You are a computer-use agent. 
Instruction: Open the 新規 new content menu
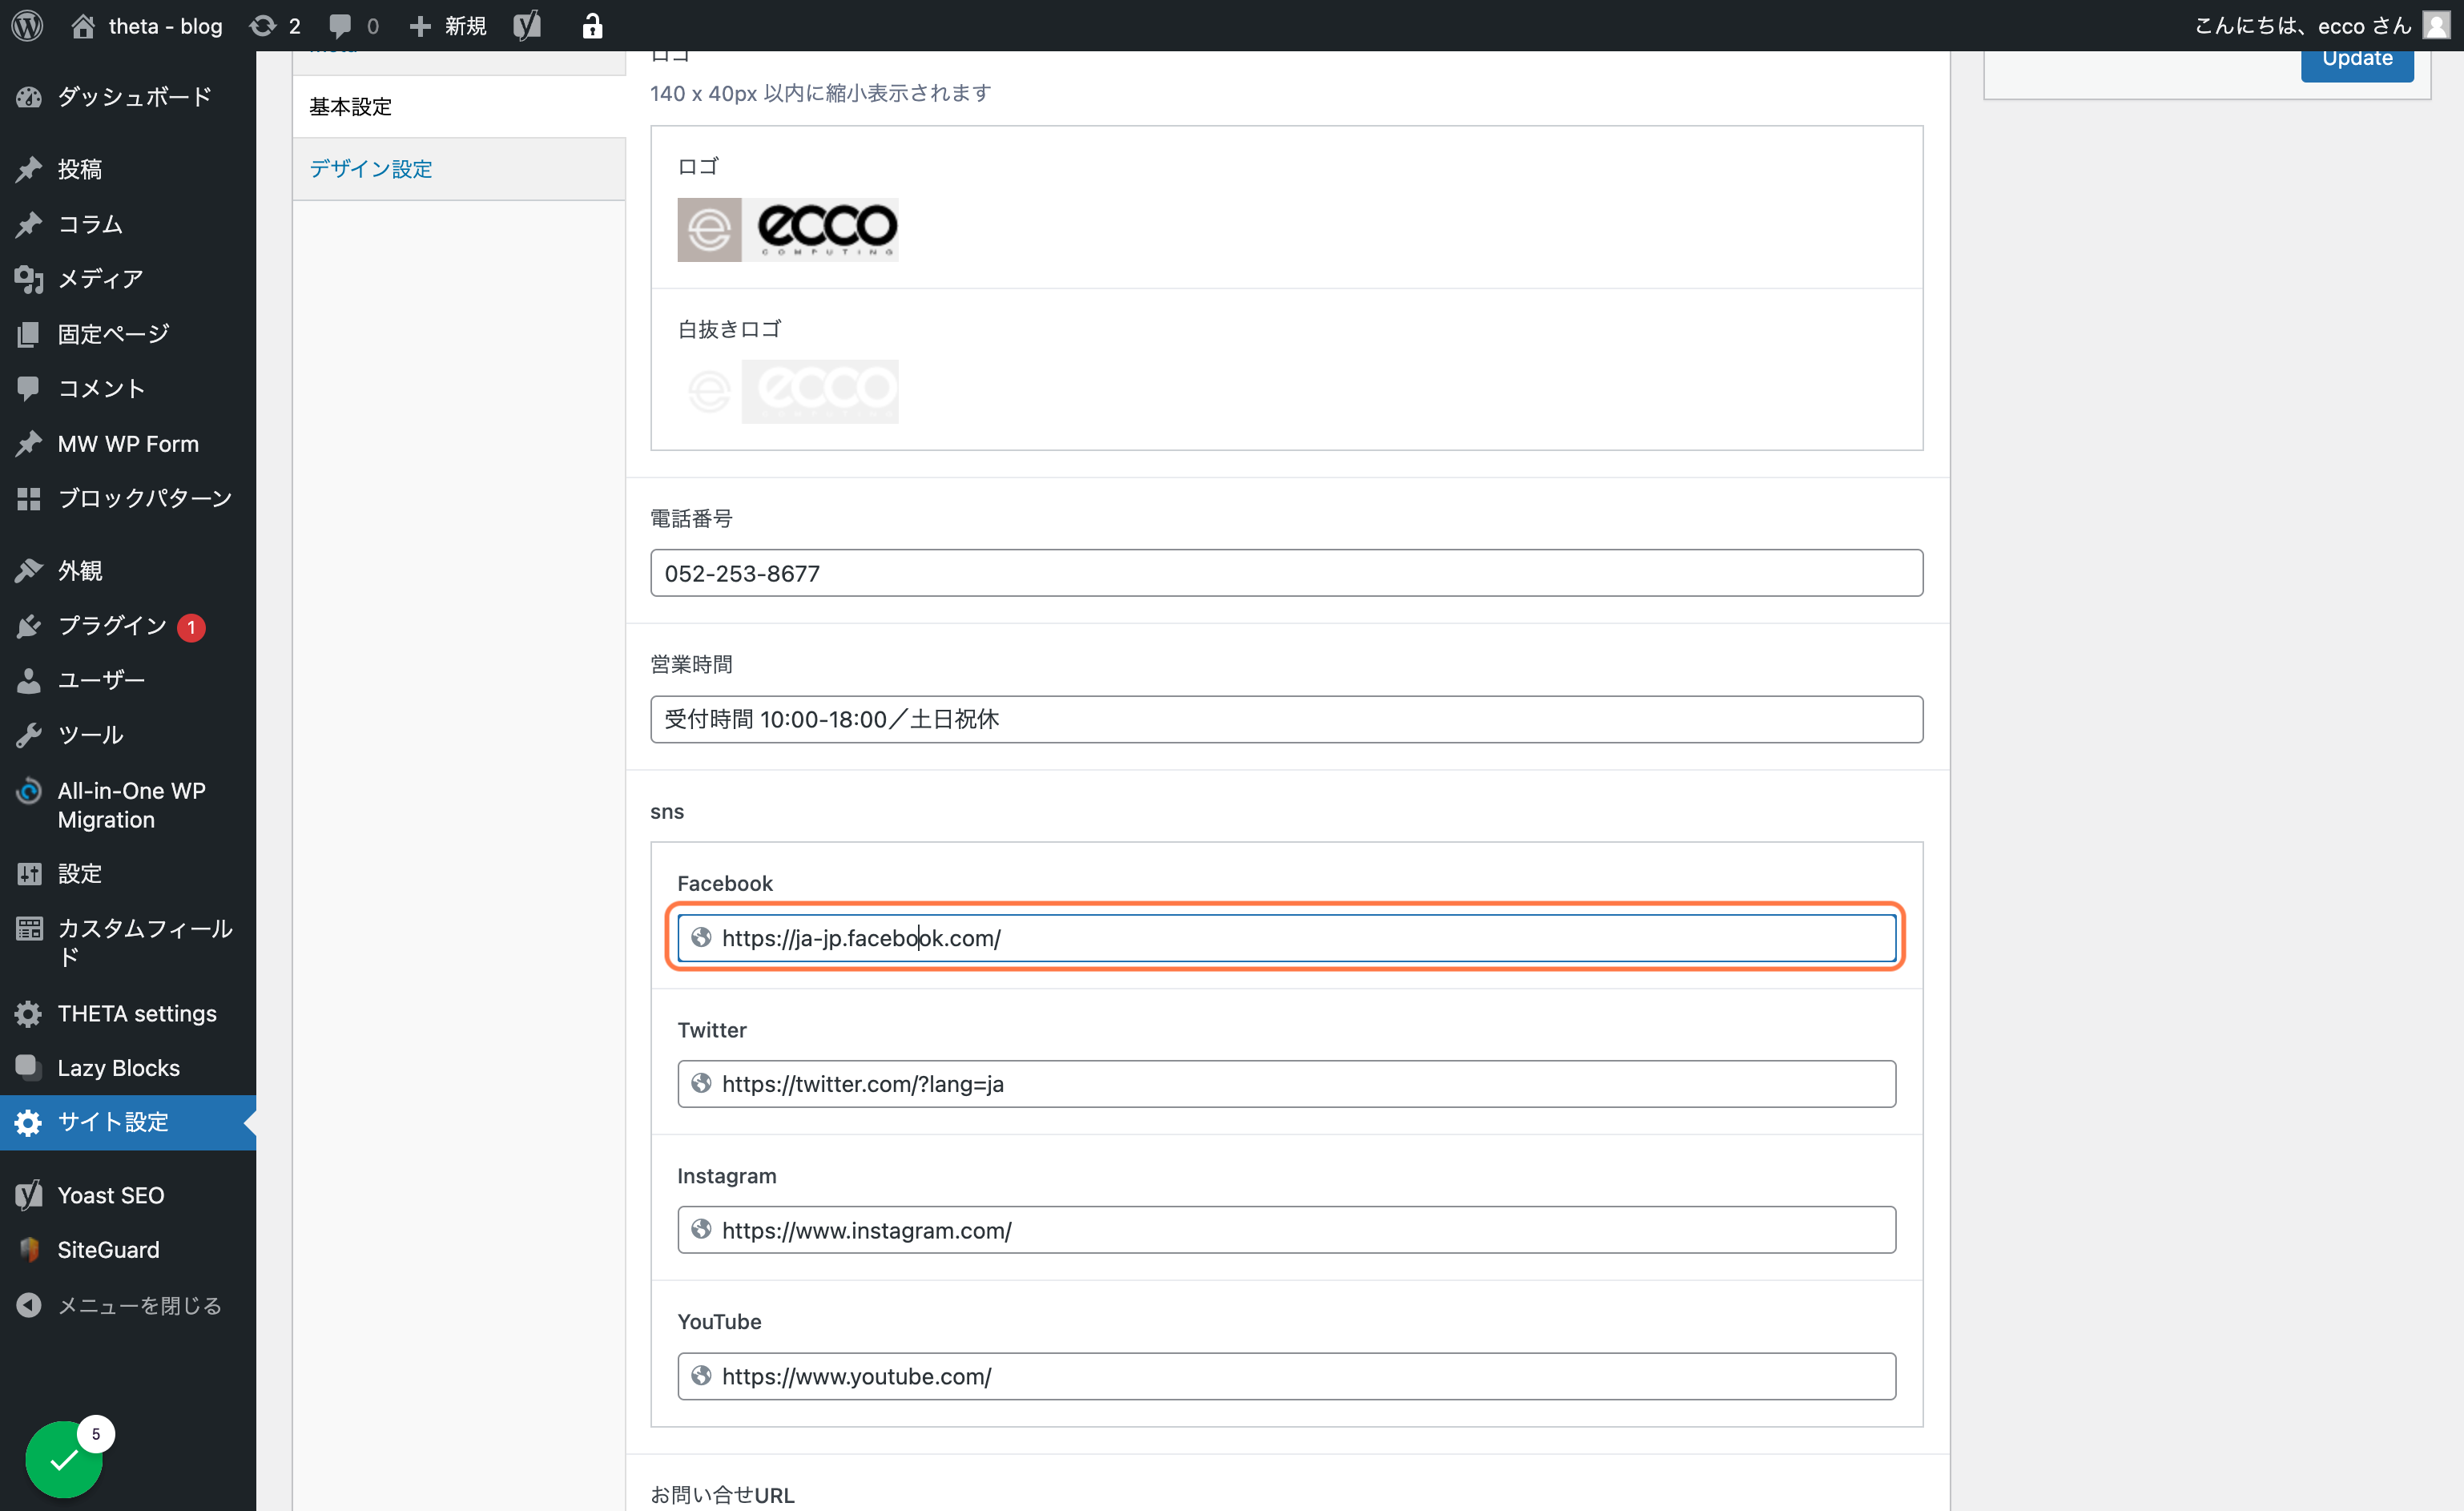pos(449,25)
